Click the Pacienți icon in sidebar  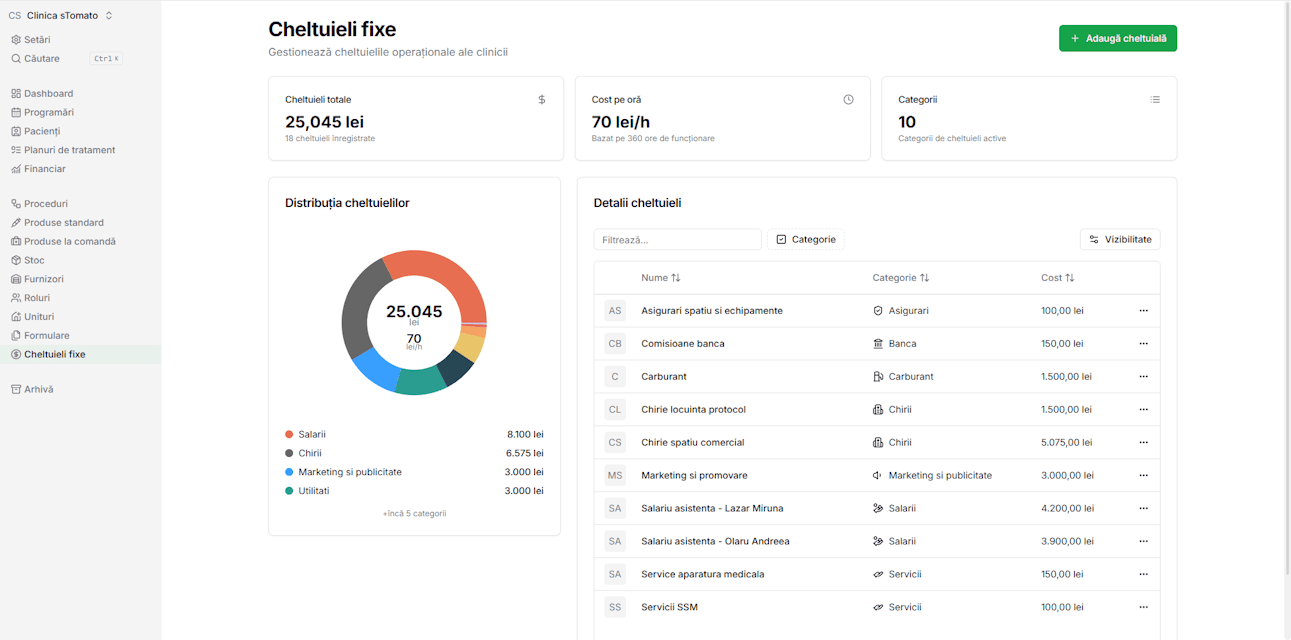16,131
